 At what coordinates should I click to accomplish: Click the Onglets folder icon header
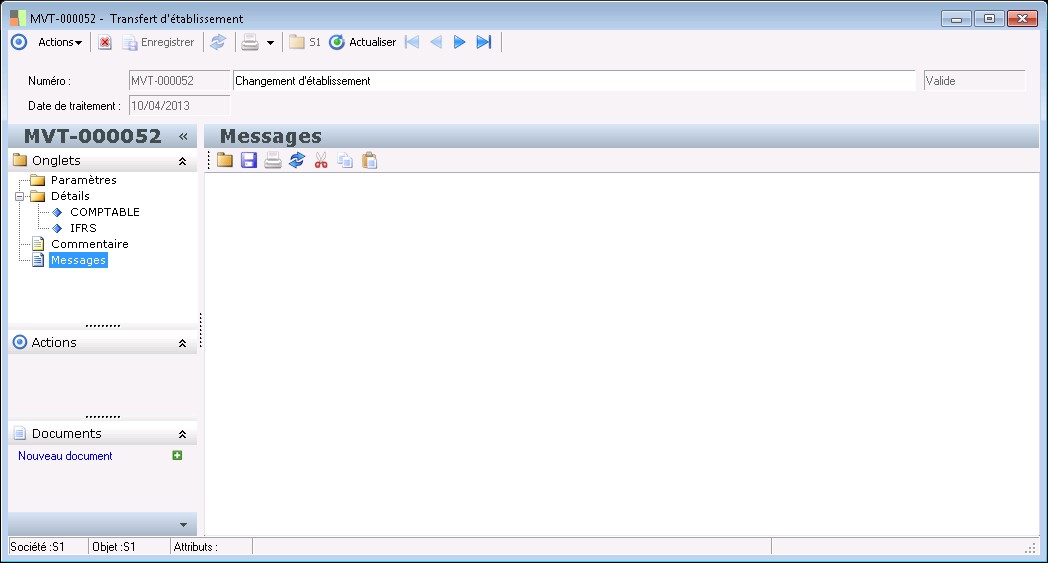(x=20, y=160)
